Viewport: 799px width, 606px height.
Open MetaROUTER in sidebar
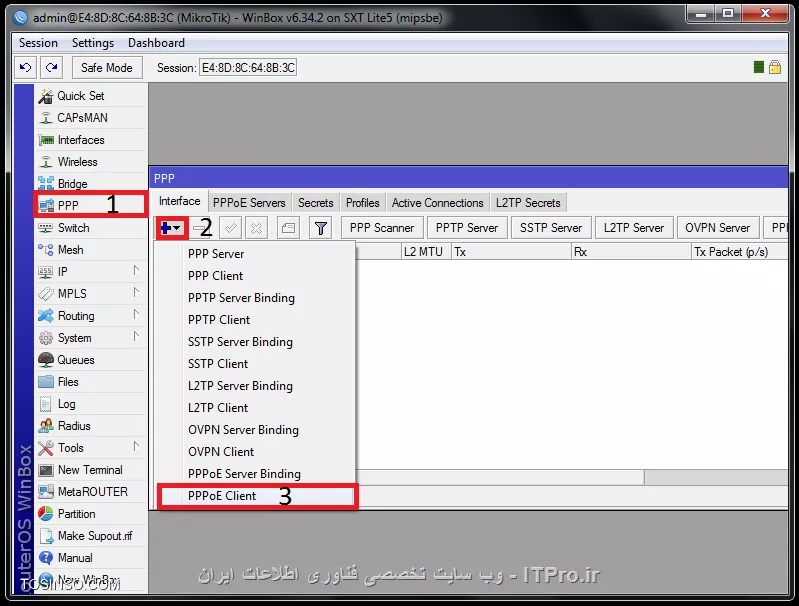point(91,492)
